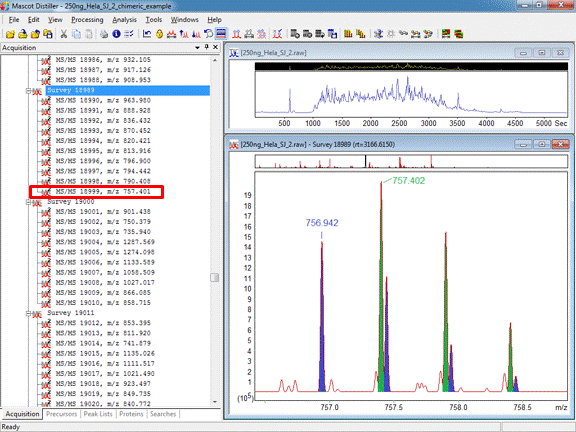Switch to the Peak Lists tab
The width and height of the screenshot is (576, 432).
click(x=98, y=414)
